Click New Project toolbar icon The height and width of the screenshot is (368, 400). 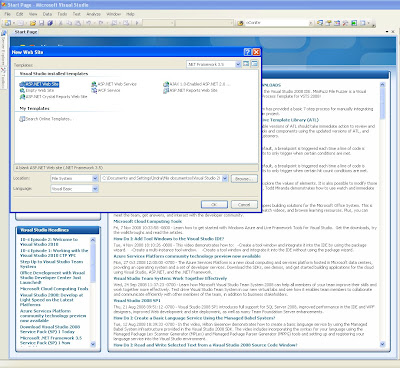[x=7, y=23]
